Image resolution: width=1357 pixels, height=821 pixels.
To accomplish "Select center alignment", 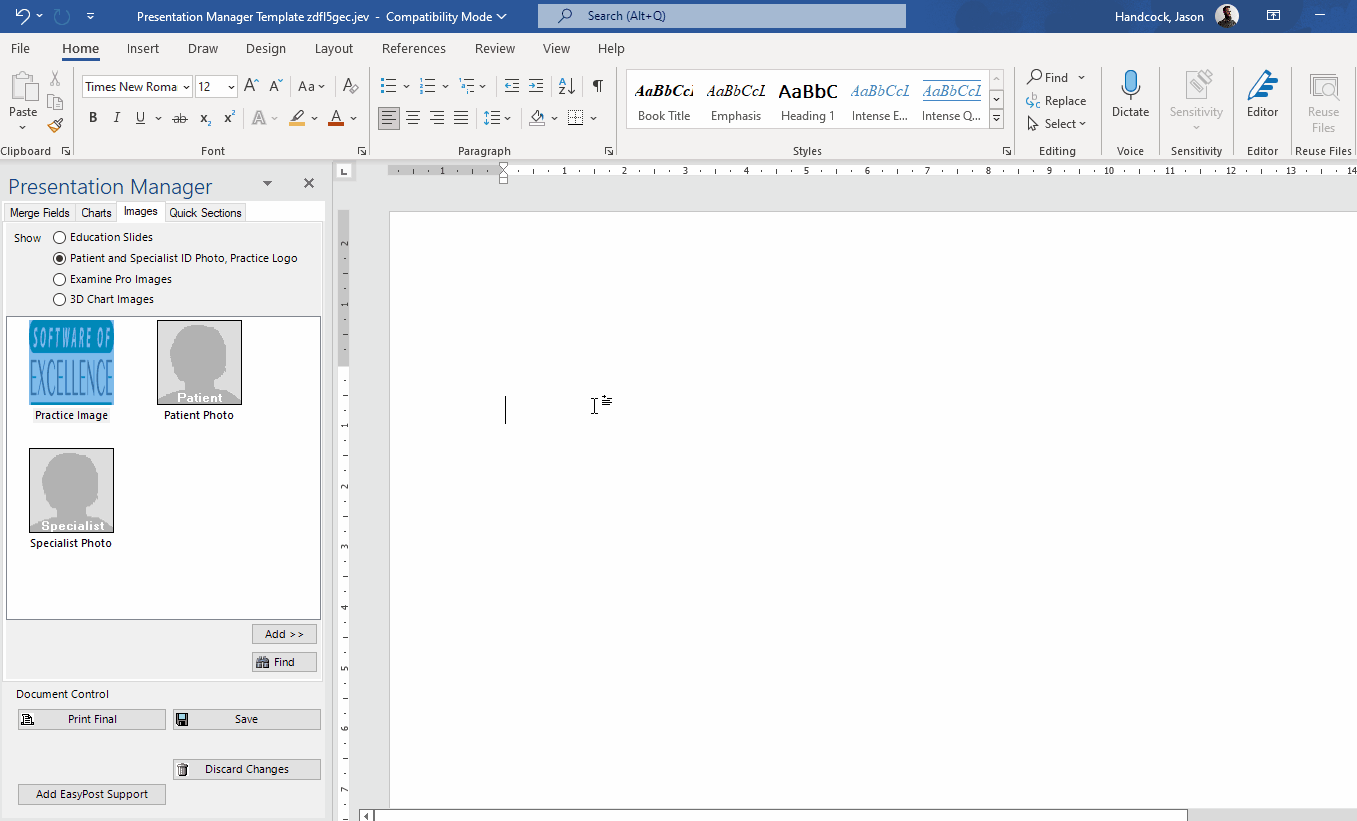I will pyautogui.click(x=412, y=117).
